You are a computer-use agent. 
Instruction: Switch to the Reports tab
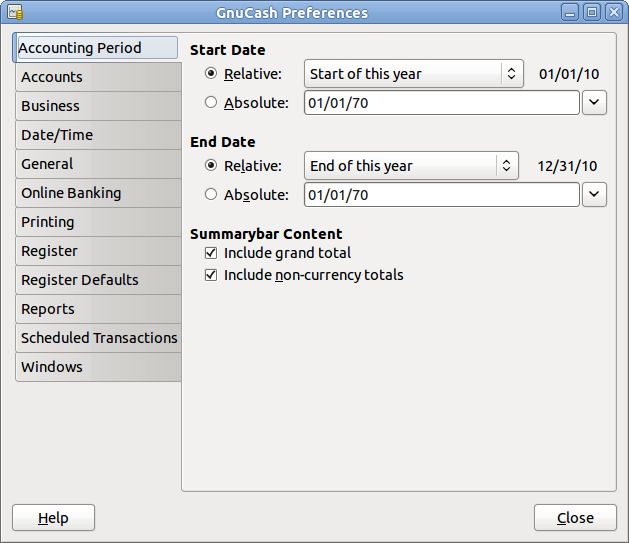(98, 309)
